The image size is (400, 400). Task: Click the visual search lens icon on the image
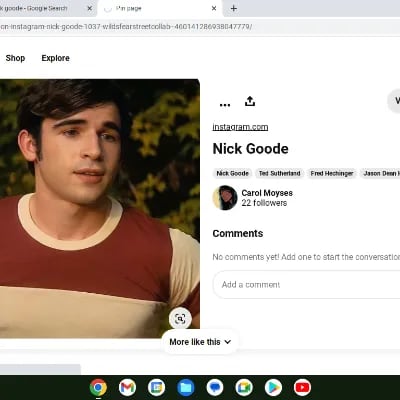tap(180, 319)
